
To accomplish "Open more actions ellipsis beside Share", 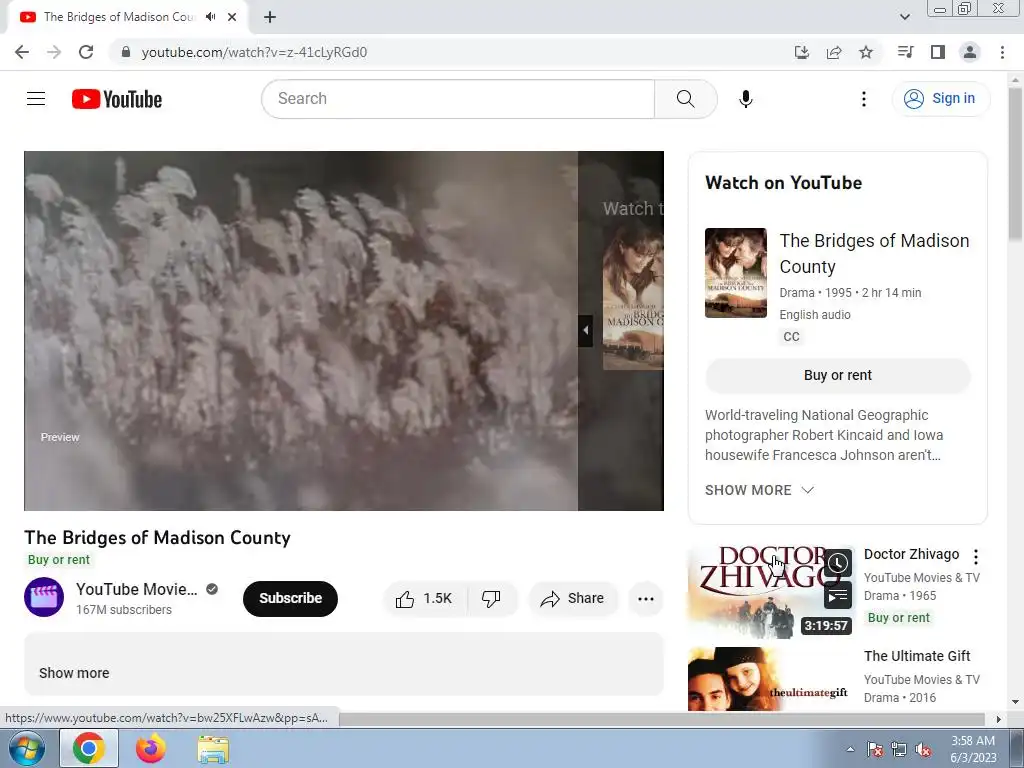I will [646, 598].
